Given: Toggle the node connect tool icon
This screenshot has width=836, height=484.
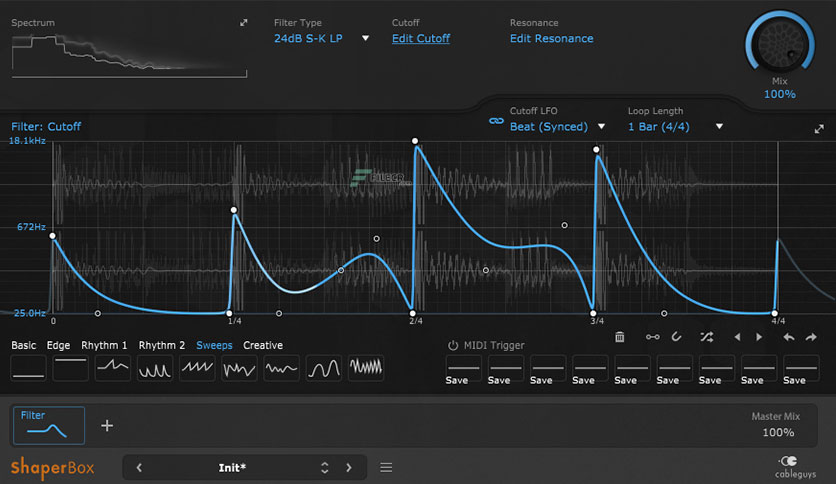Looking at the screenshot, I should (652, 338).
